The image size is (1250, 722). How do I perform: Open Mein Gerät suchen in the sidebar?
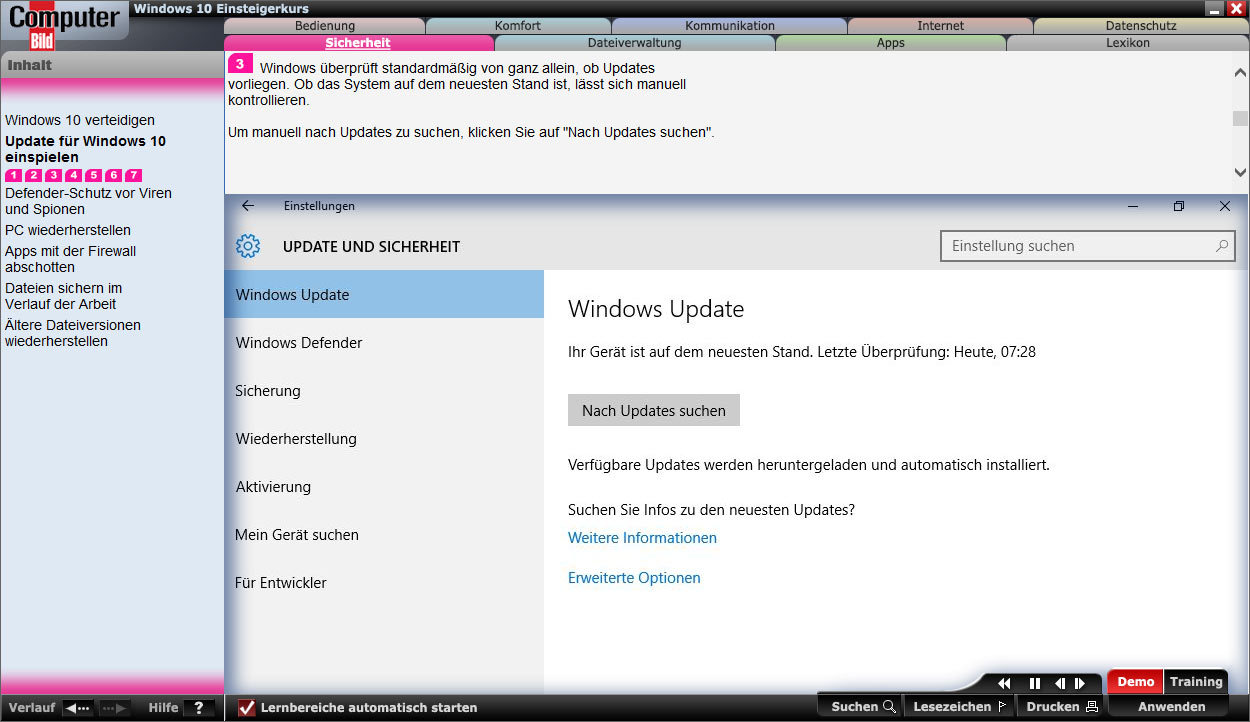384,535
